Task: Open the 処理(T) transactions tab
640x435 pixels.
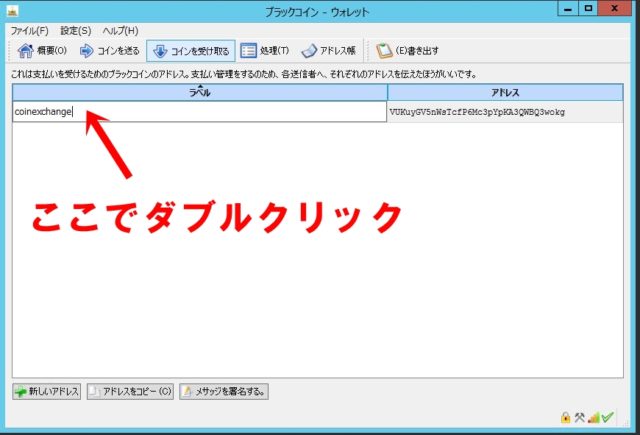Action: pyautogui.click(x=264, y=51)
